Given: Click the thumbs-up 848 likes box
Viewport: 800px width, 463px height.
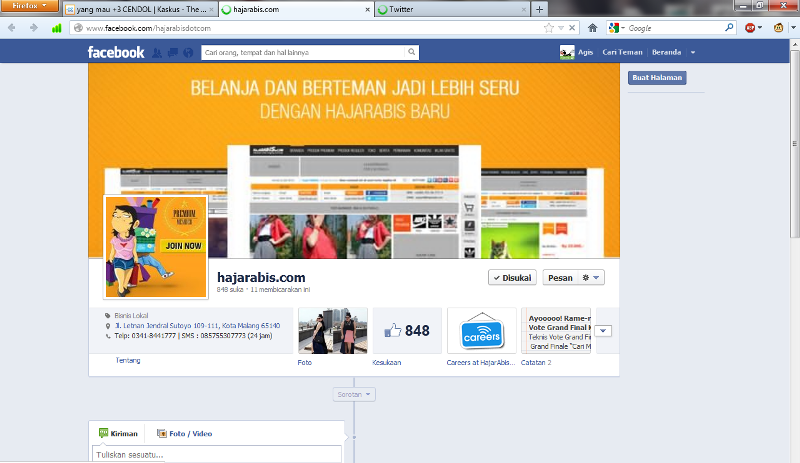Looking at the screenshot, I should 407,331.
